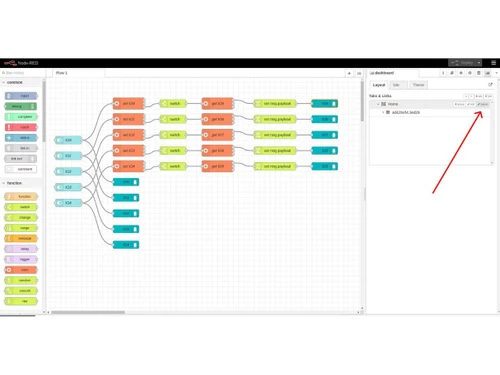Select the random node in palette
Viewport: 500px width, 375px height.
(x=21, y=280)
